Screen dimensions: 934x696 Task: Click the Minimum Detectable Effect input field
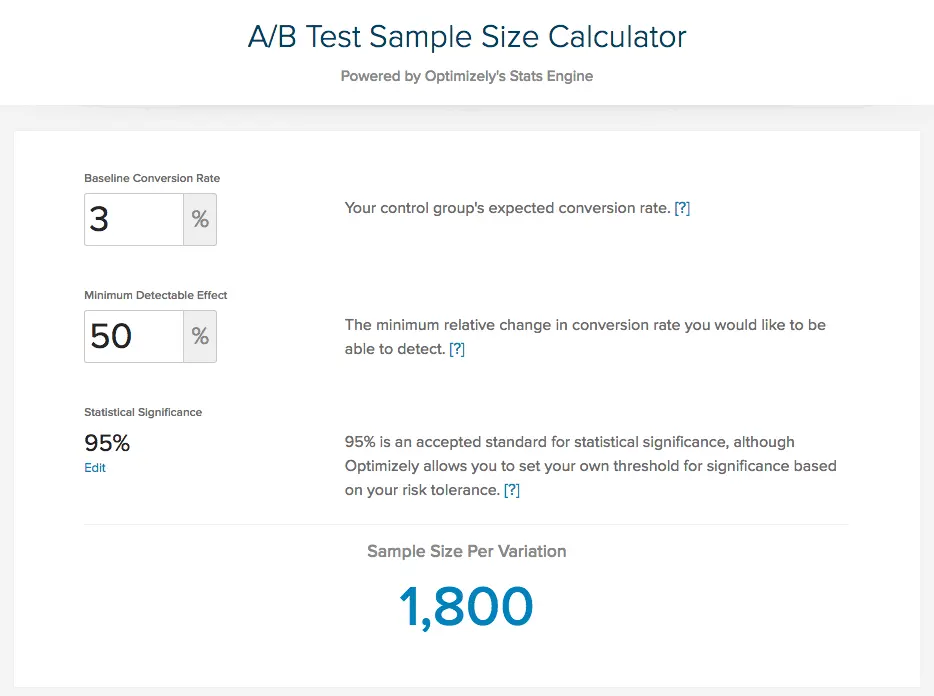[x=134, y=336]
